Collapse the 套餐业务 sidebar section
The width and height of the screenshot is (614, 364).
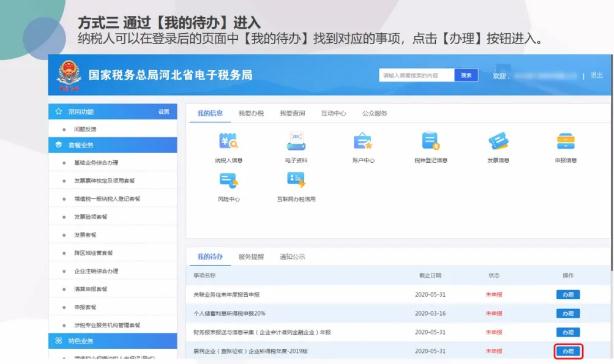pos(113,145)
